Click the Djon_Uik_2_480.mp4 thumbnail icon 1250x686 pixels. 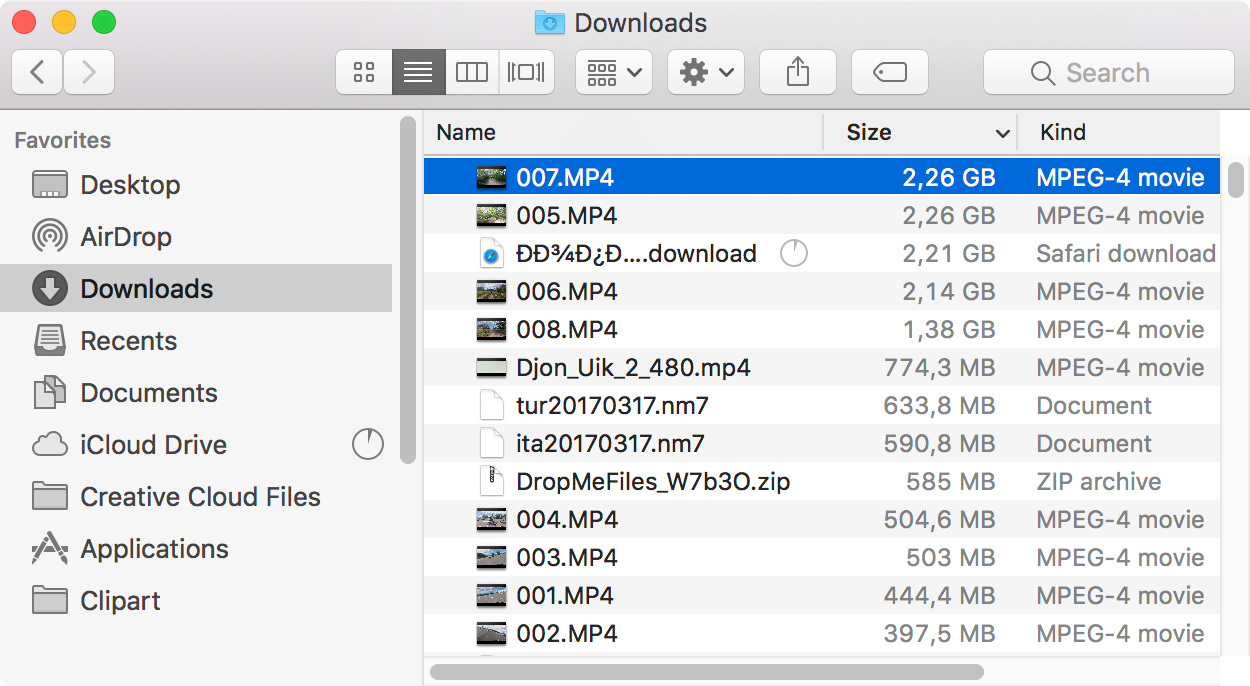[491, 368]
